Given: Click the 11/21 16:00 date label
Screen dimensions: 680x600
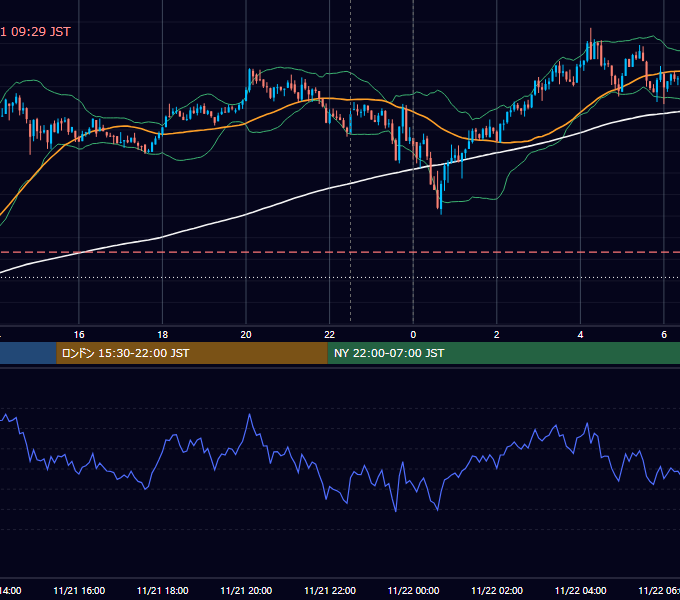Looking at the screenshot, I should coord(79,591).
